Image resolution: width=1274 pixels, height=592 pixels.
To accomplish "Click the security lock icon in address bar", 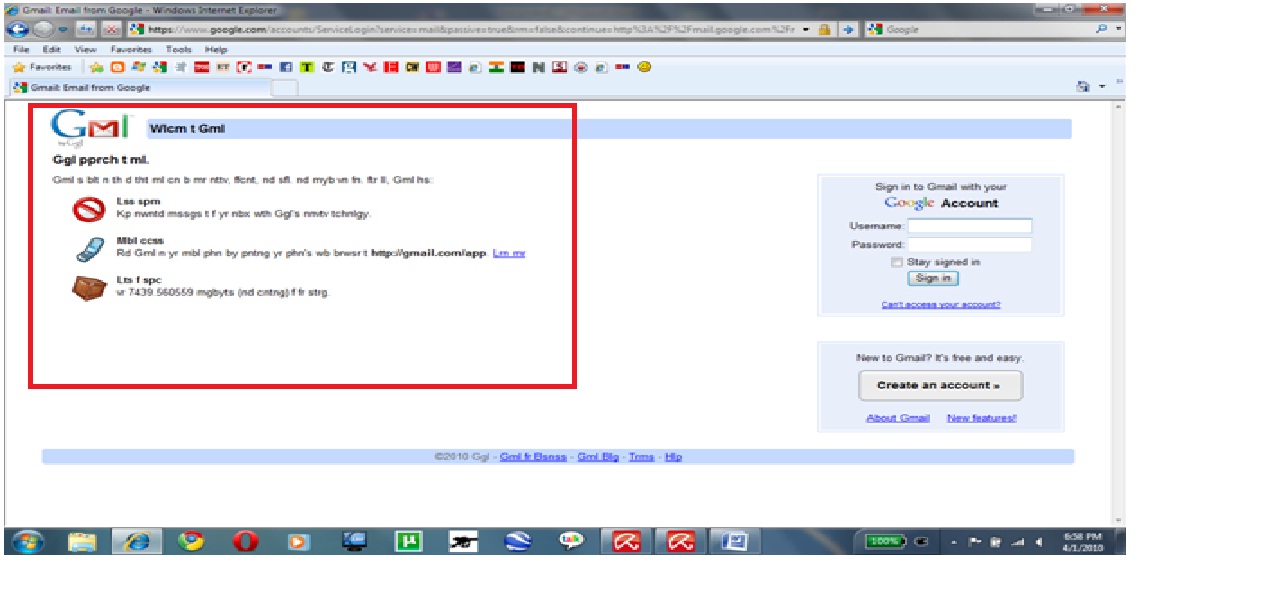I will click(824, 30).
